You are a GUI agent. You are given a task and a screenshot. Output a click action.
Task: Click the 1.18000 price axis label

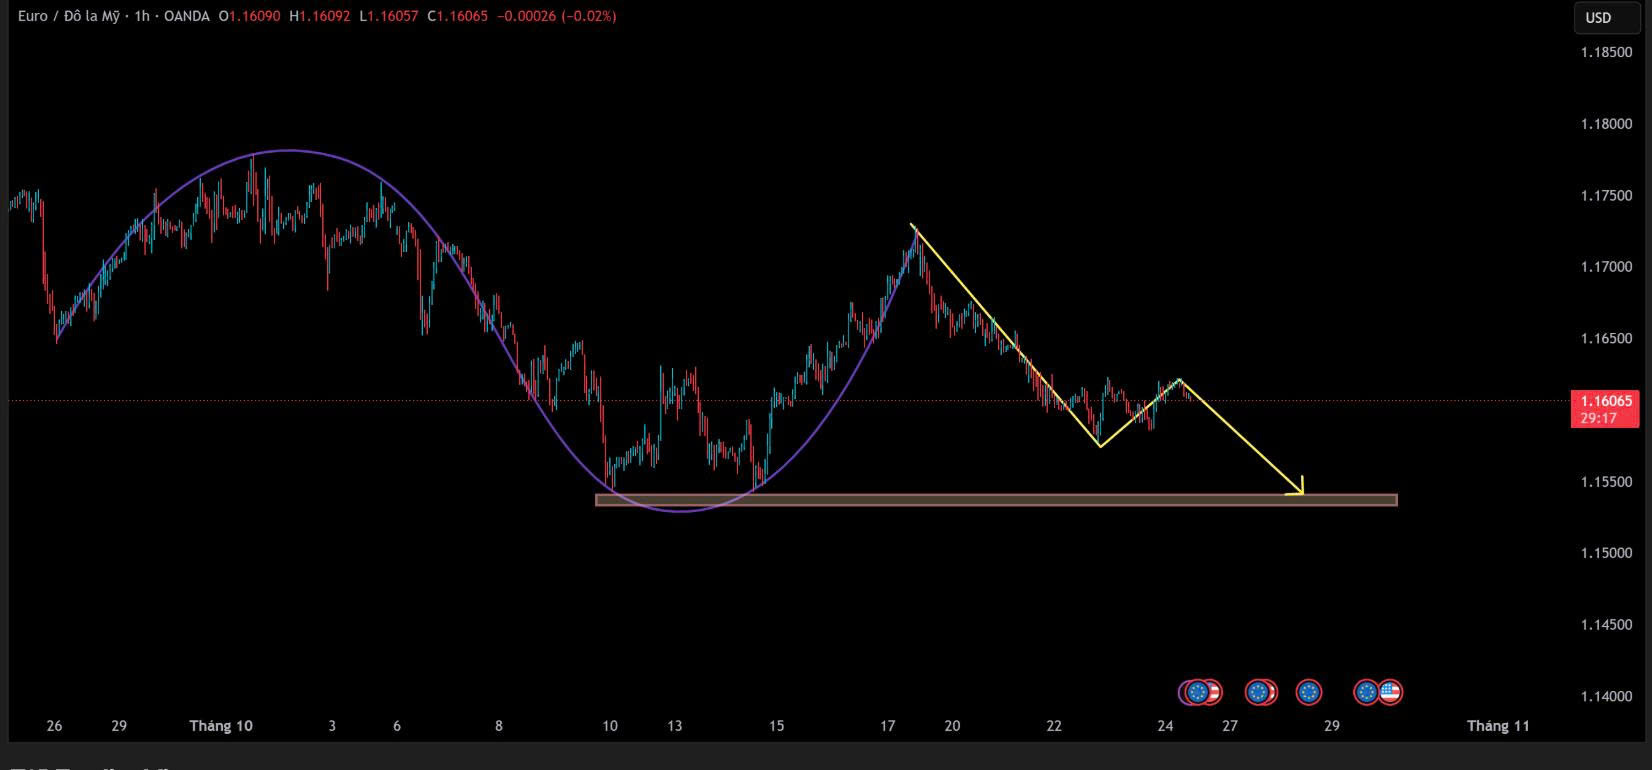(x=1606, y=124)
